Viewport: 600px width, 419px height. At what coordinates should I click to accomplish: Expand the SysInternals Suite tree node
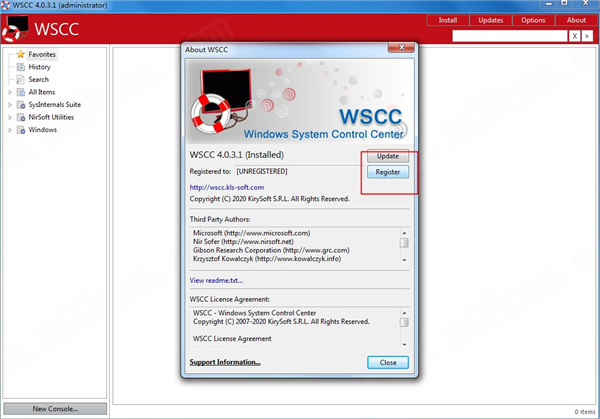(x=10, y=105)
